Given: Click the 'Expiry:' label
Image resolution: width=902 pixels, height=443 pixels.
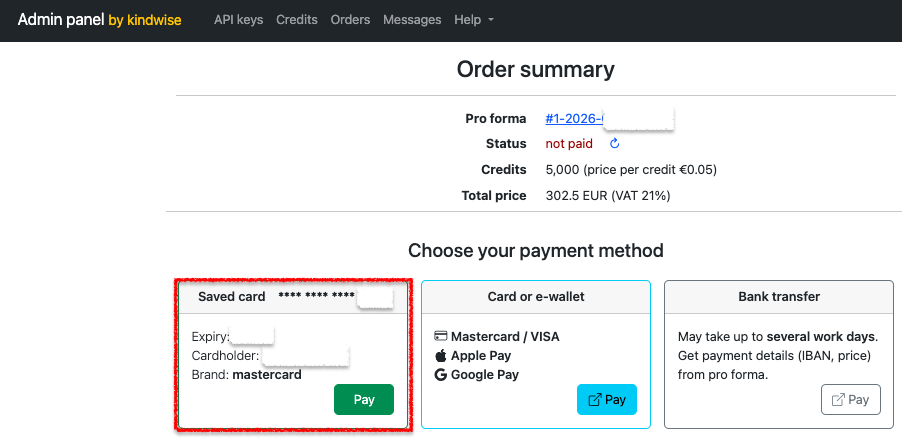Looking at the screenshot, I should tap(211, 336).
